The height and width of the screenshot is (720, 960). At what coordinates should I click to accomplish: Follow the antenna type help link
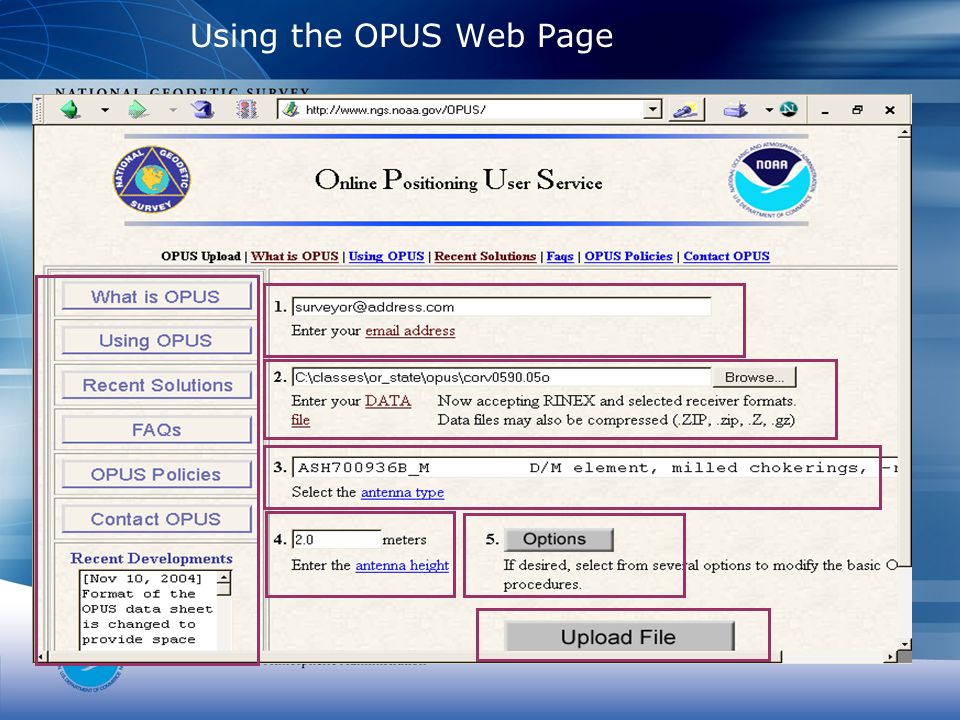click(x=402, y=492)
